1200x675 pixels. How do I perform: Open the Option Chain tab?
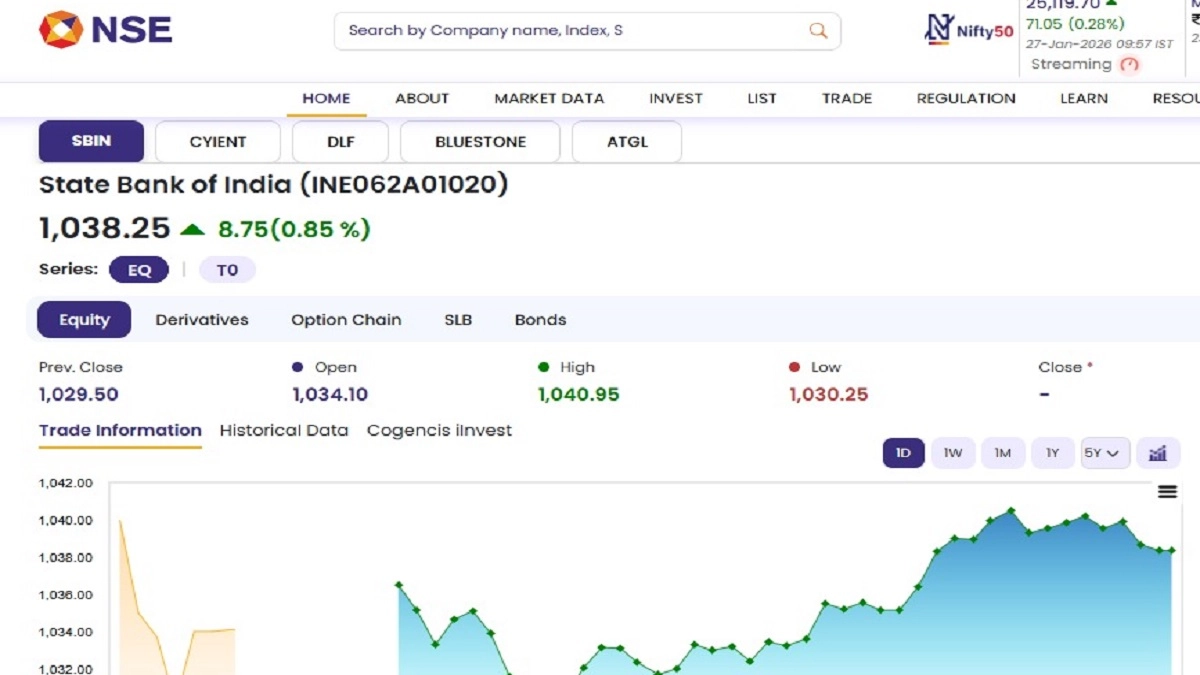click(346, 320)
